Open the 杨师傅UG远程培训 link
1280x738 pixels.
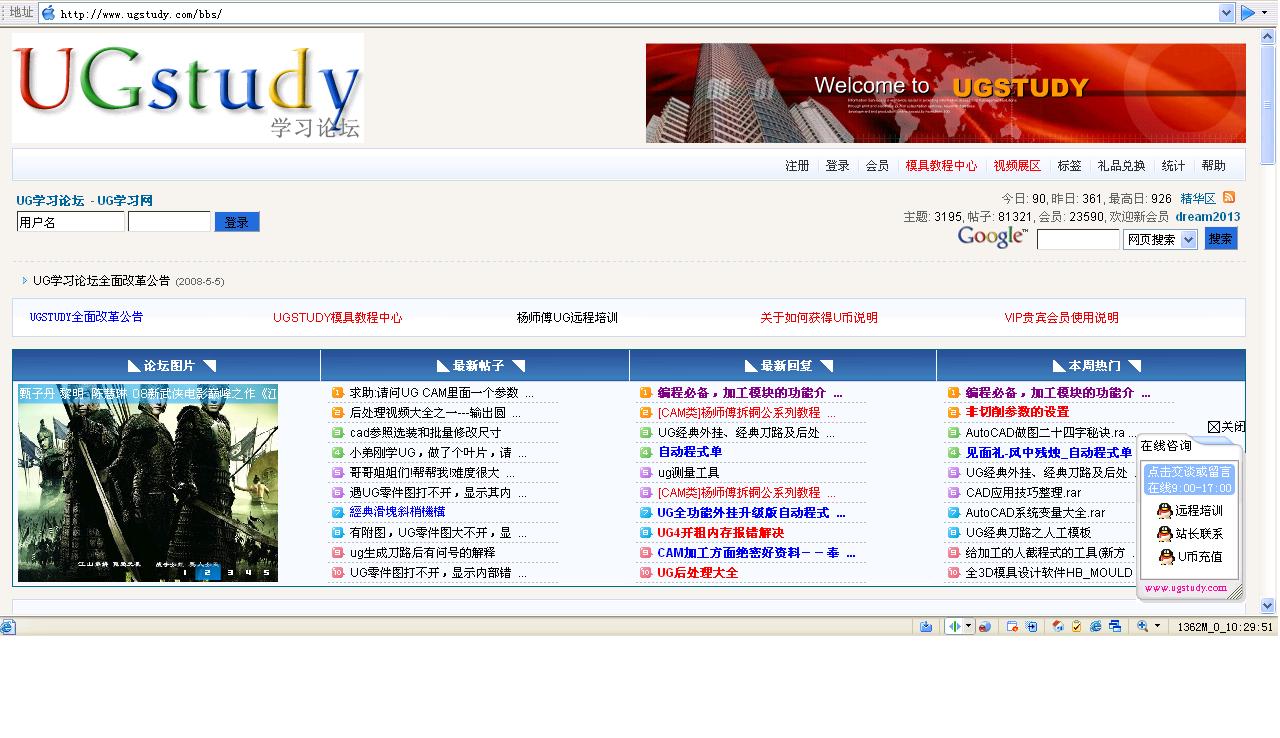[567, 318]
